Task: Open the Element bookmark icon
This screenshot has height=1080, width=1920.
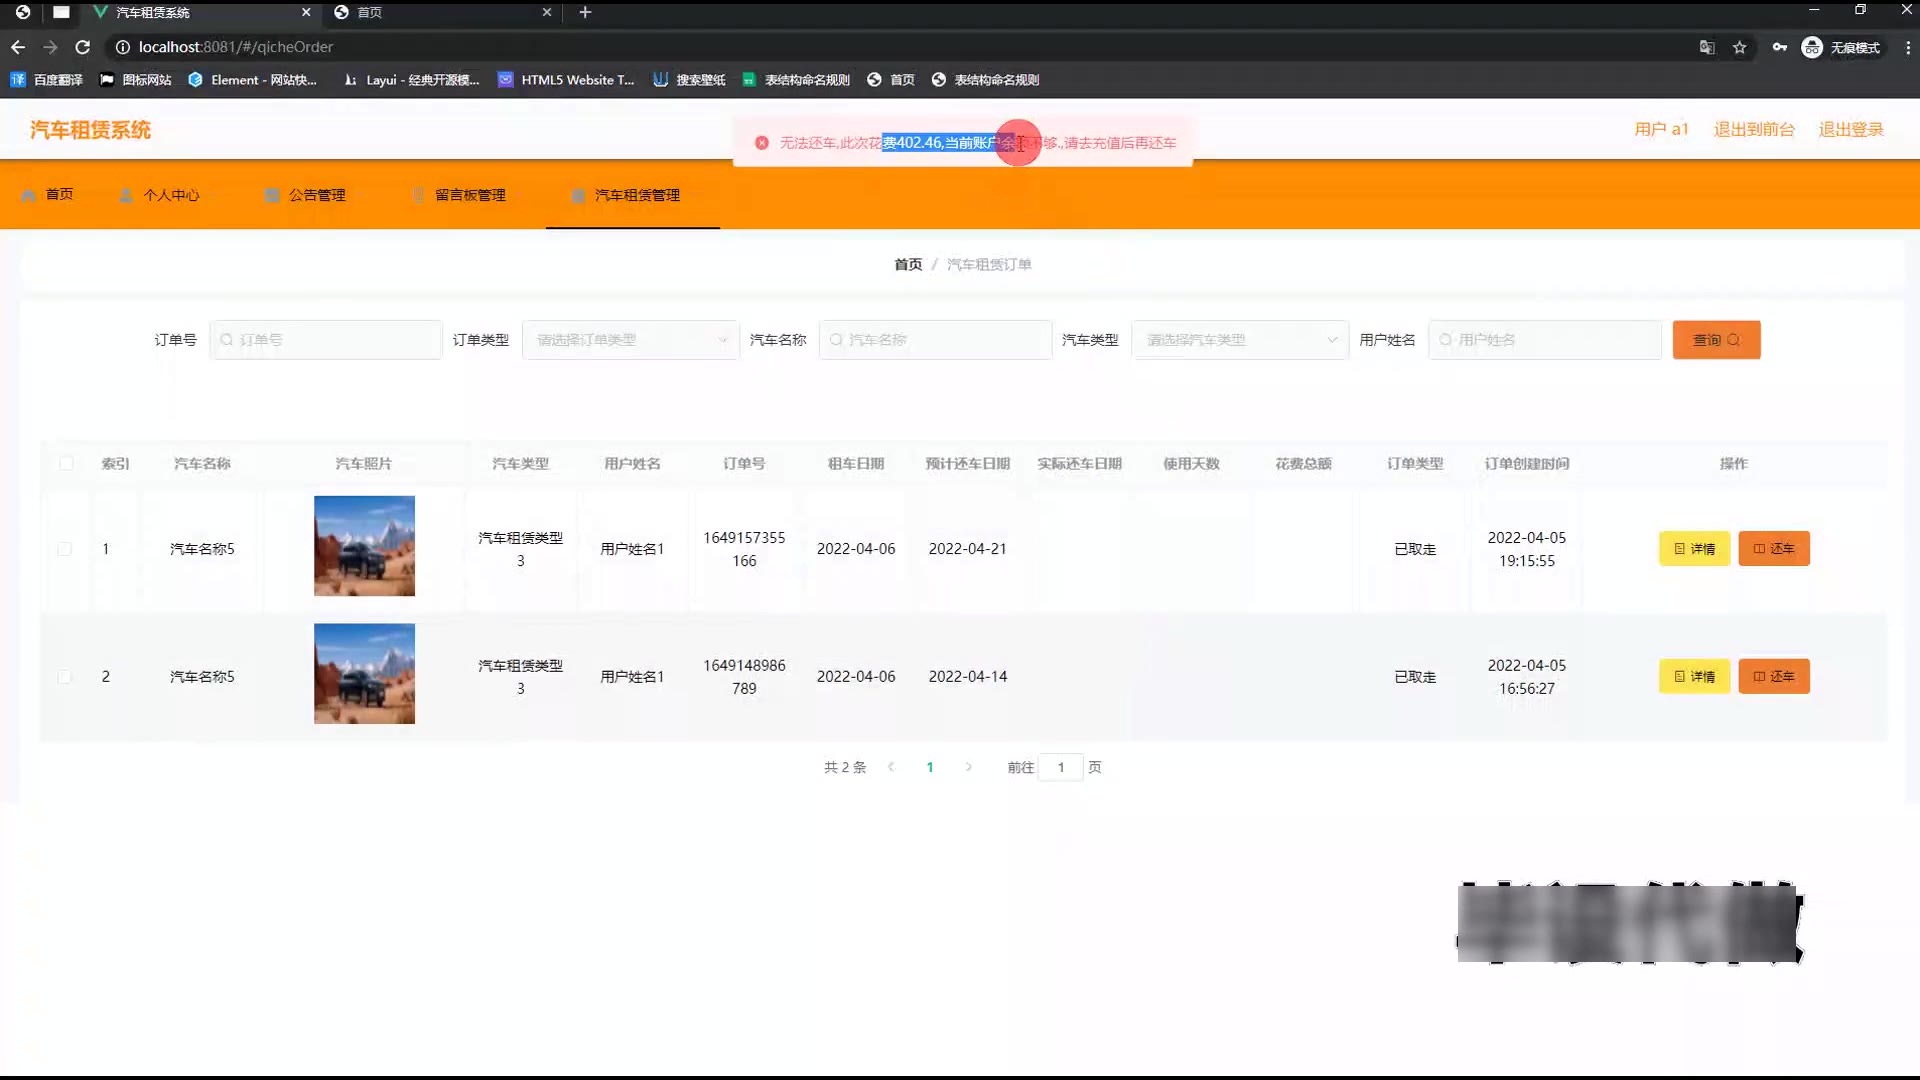Action: click(x=195, y=80)
